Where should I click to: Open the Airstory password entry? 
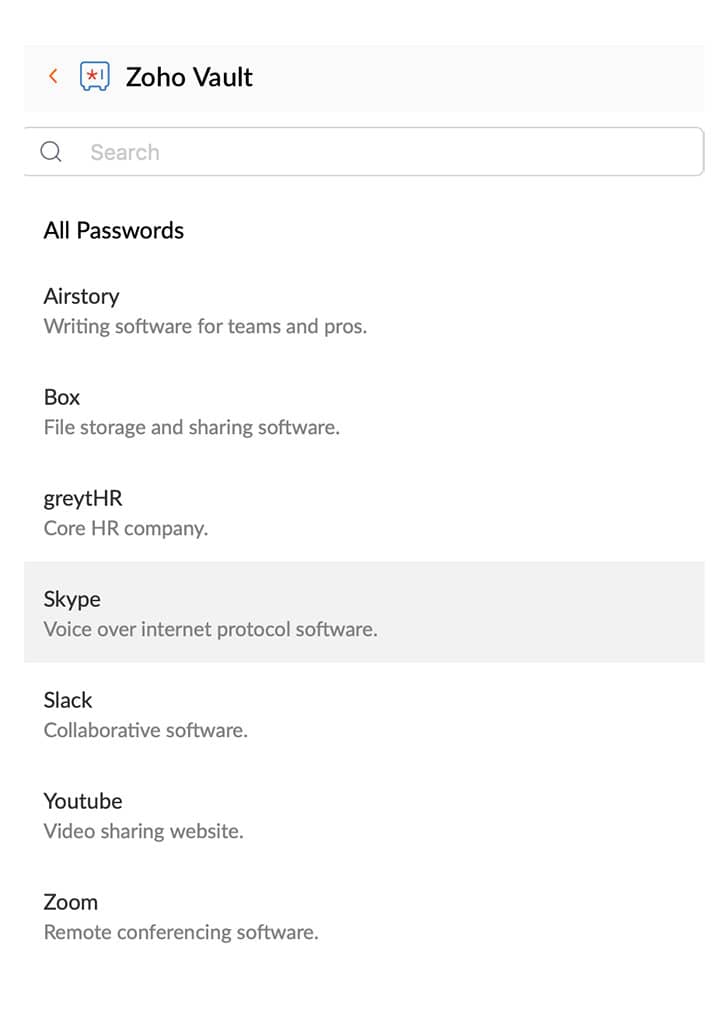(x=81, y=296)
